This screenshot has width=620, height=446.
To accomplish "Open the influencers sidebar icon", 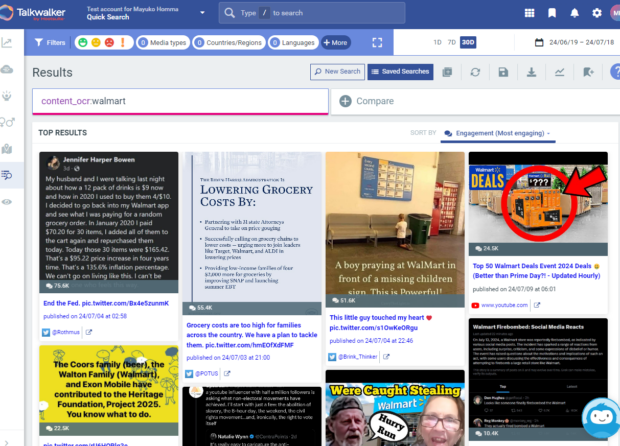I will point(7,96).
